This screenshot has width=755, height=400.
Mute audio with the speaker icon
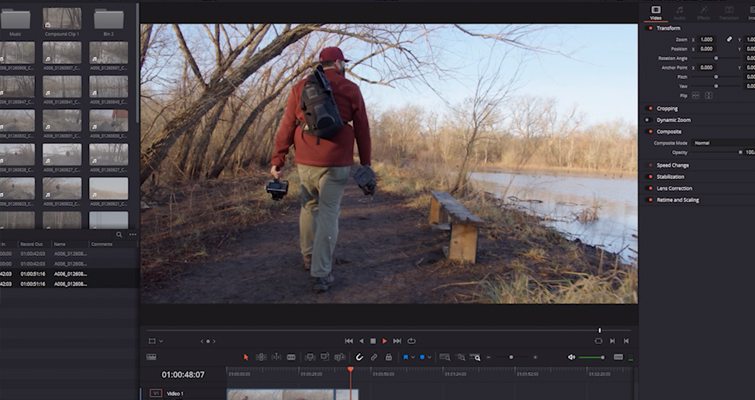pos(572,357)
